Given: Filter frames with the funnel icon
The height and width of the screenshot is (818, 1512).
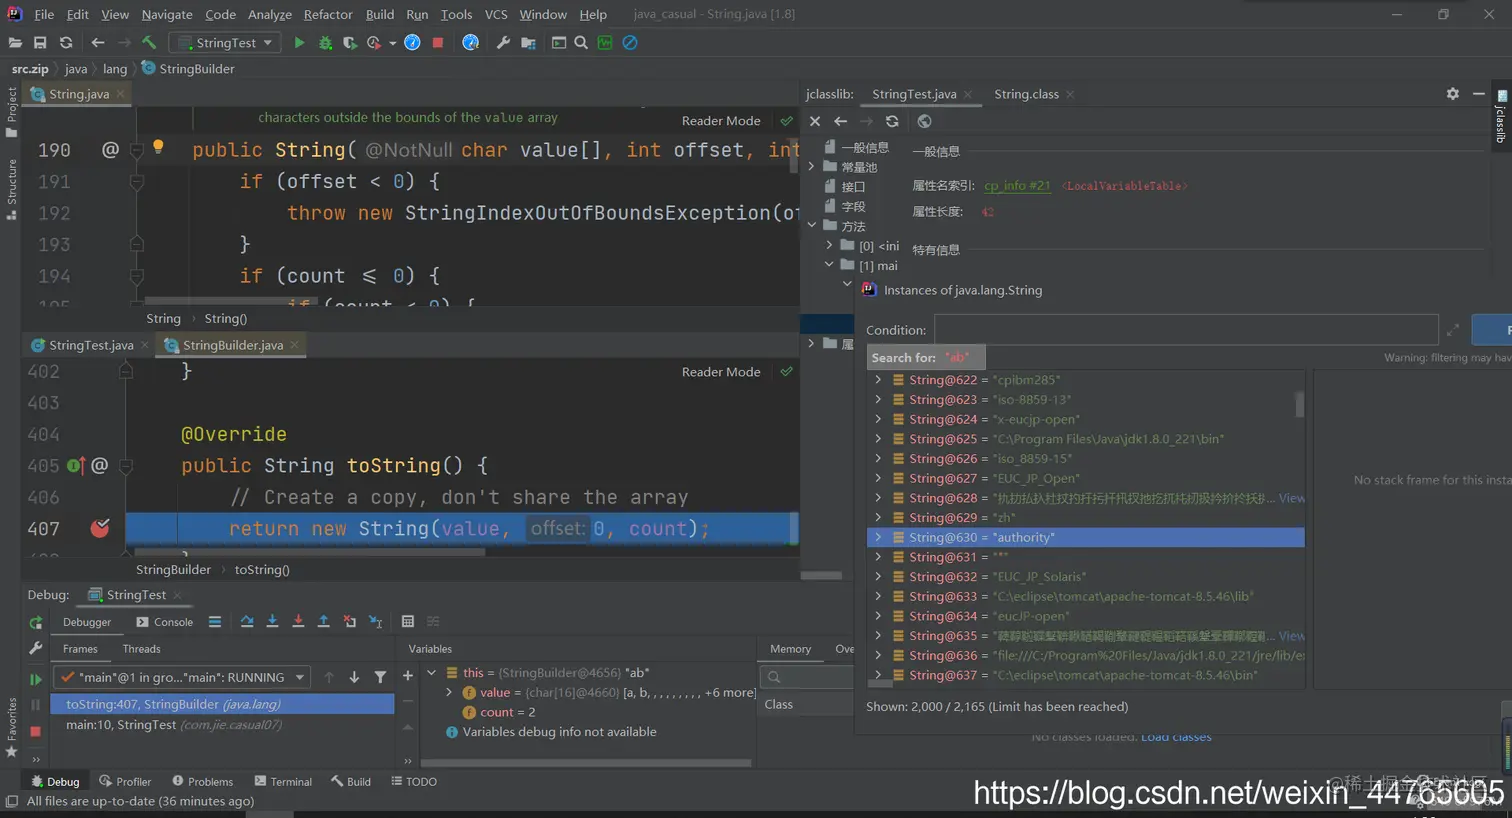Looking at the screenshot, I should pyautogui.click(x=380, y=677).
